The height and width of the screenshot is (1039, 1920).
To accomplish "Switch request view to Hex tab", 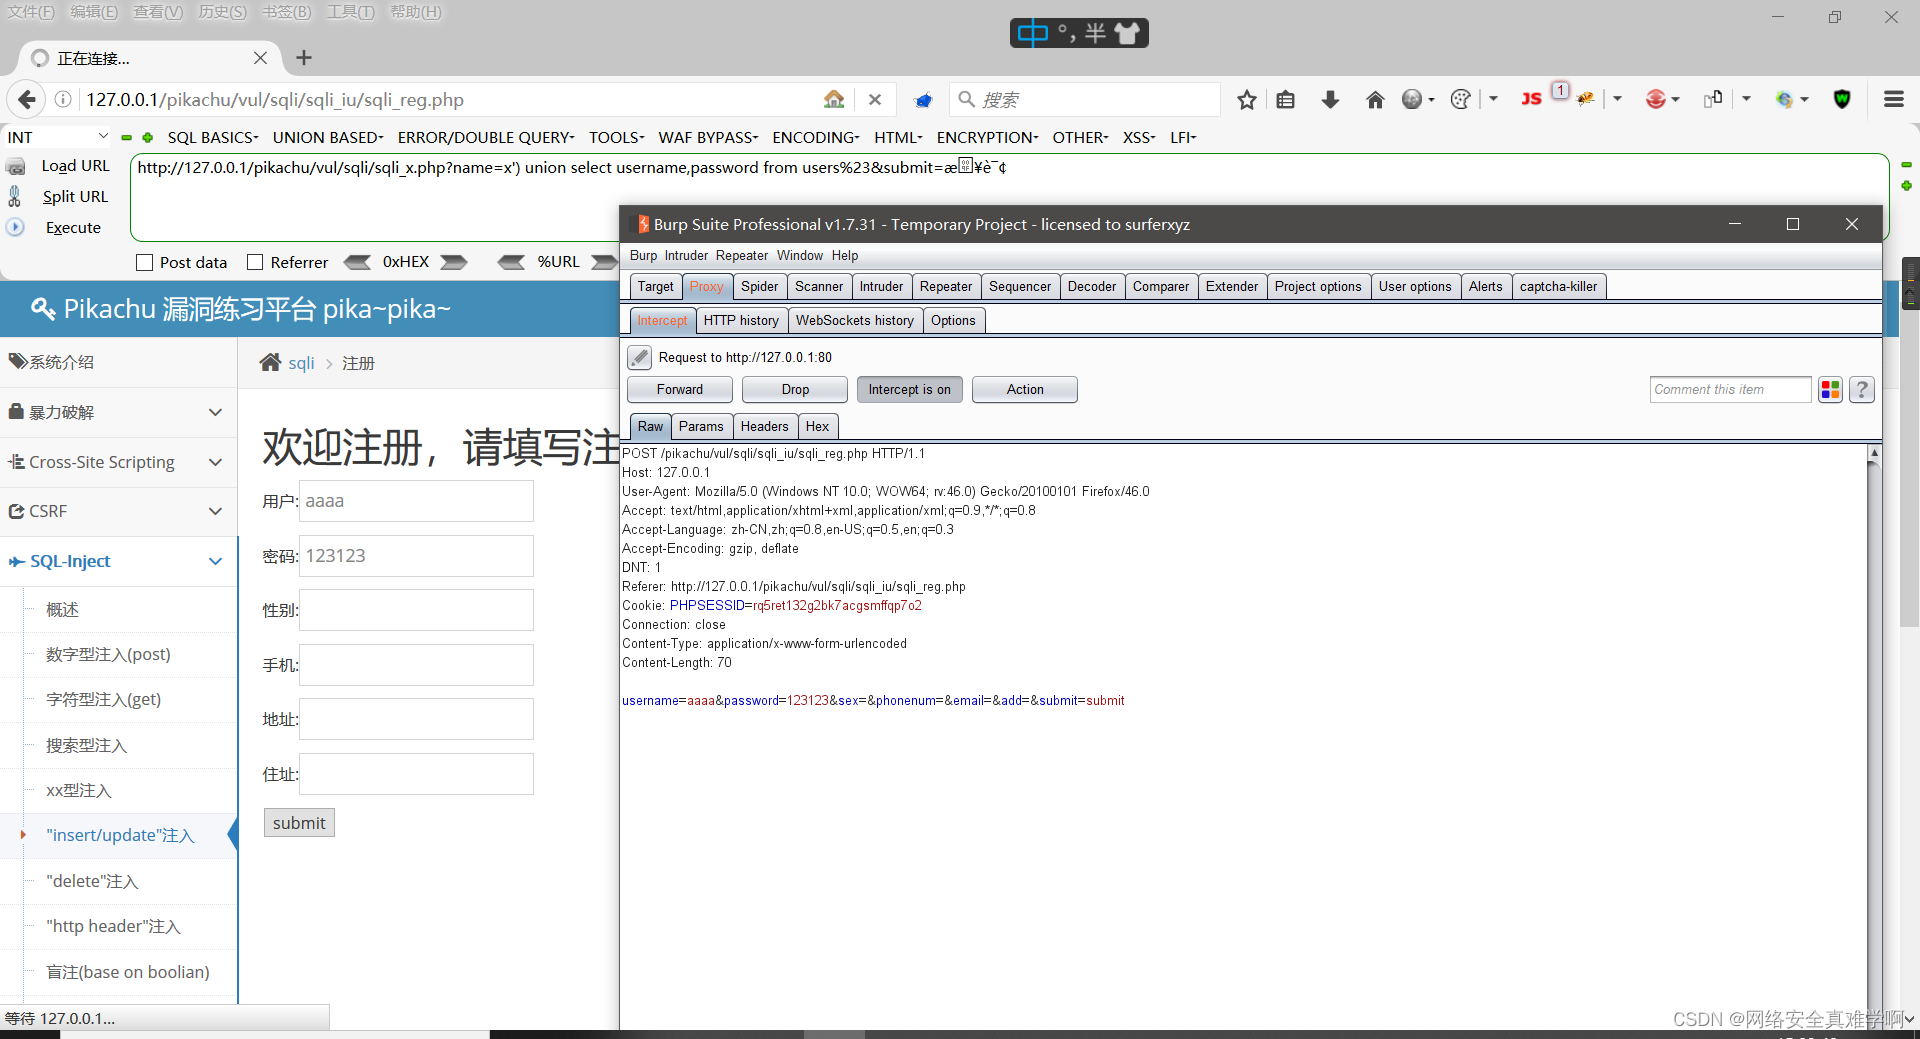I will [817, 427].
